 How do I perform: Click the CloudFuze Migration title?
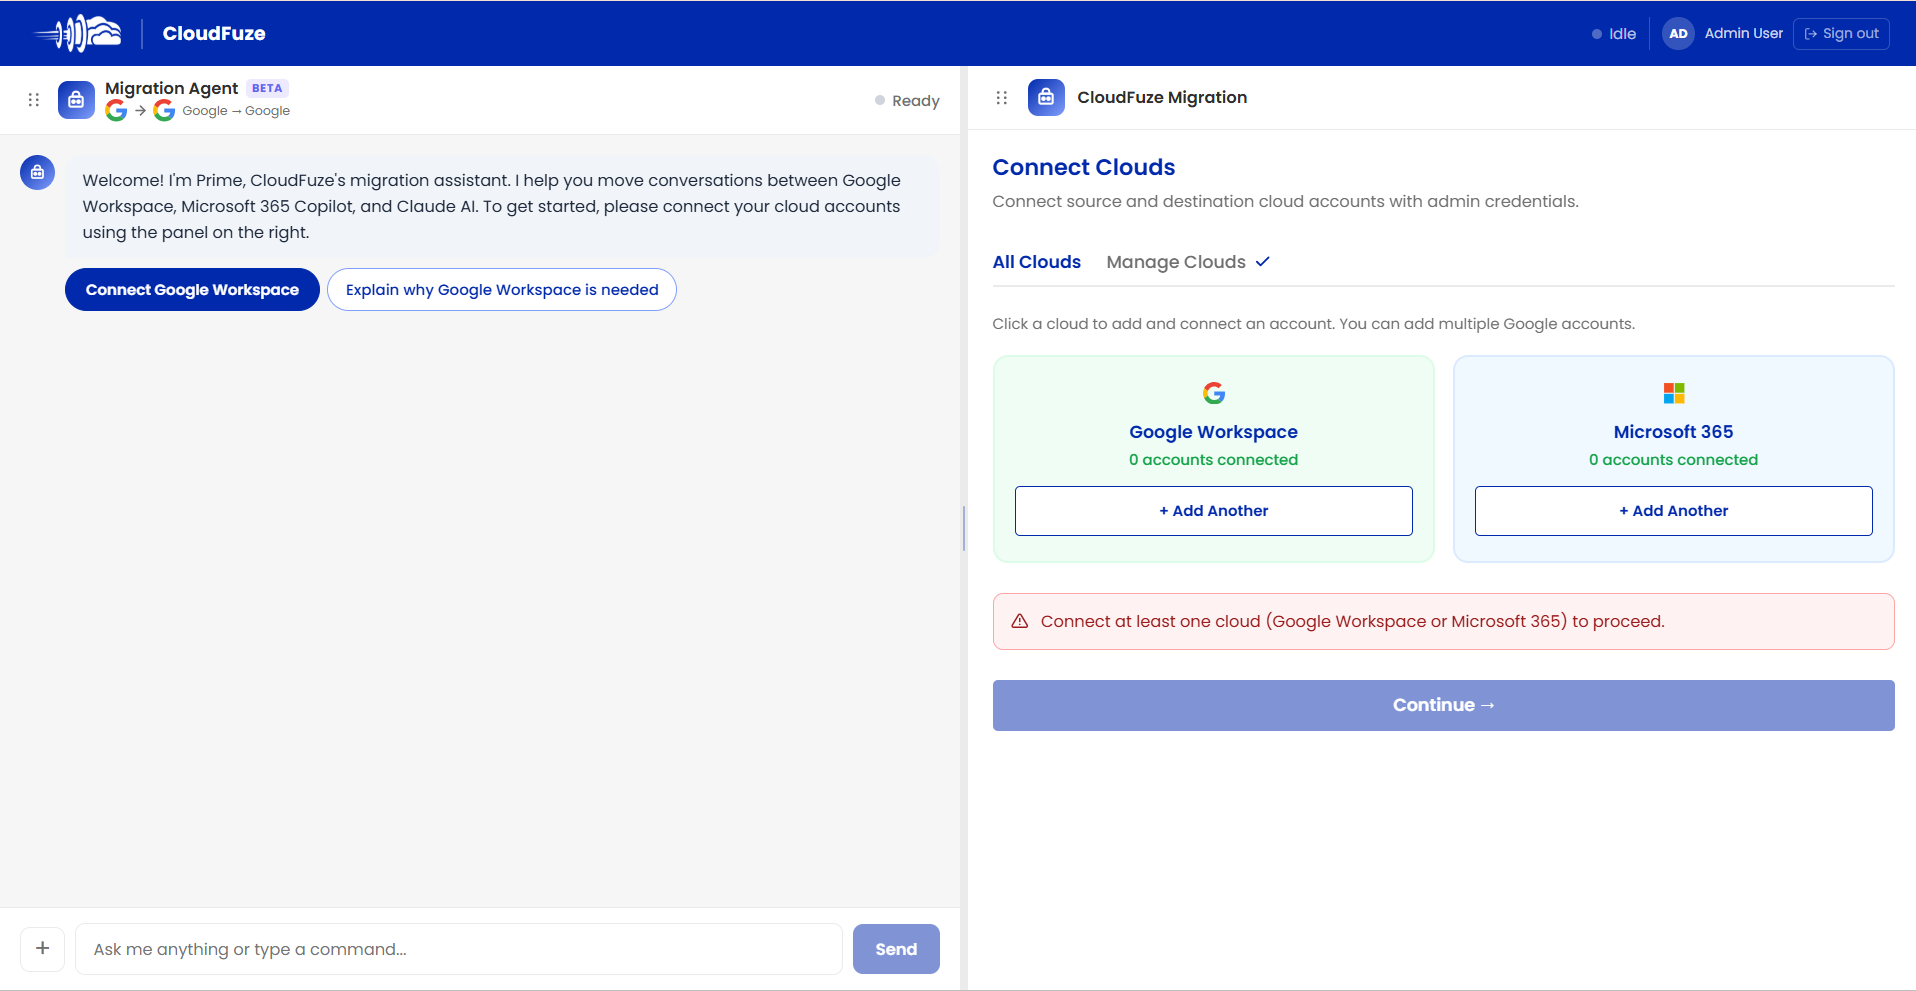point(1162,97)
